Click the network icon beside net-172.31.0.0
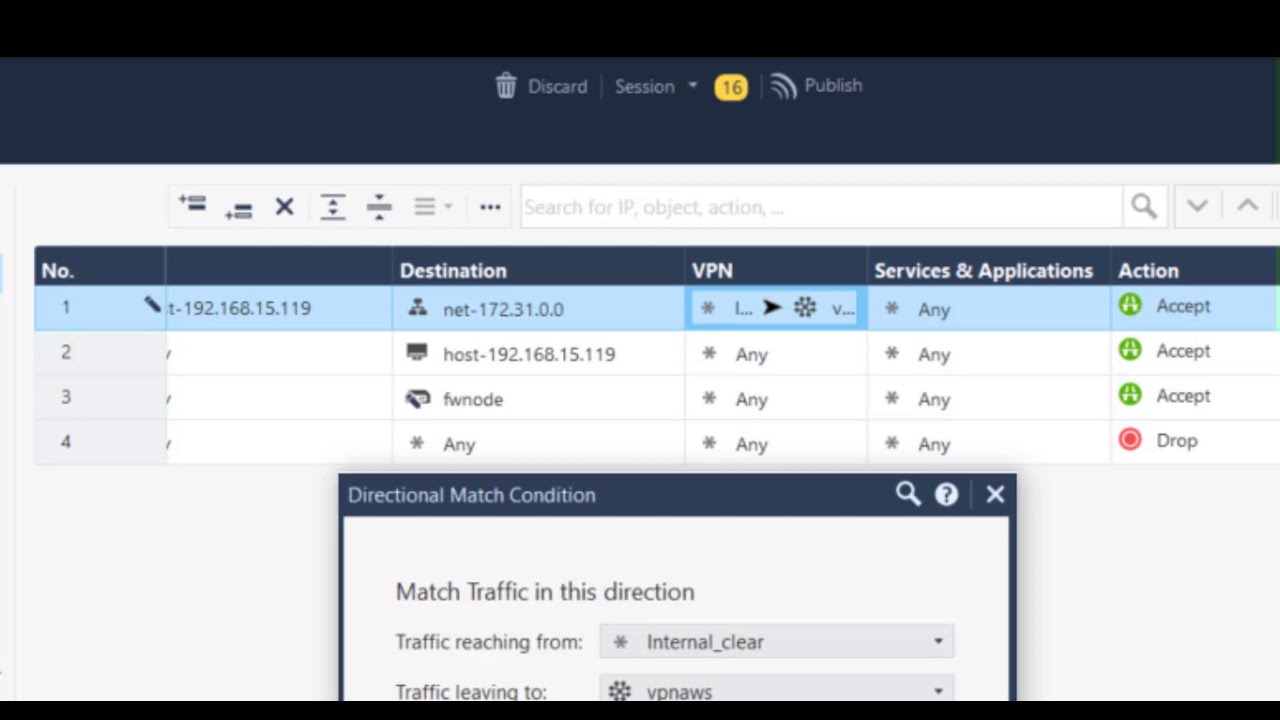The height and width of the screenshot is (720, 1280). point(418,308)
